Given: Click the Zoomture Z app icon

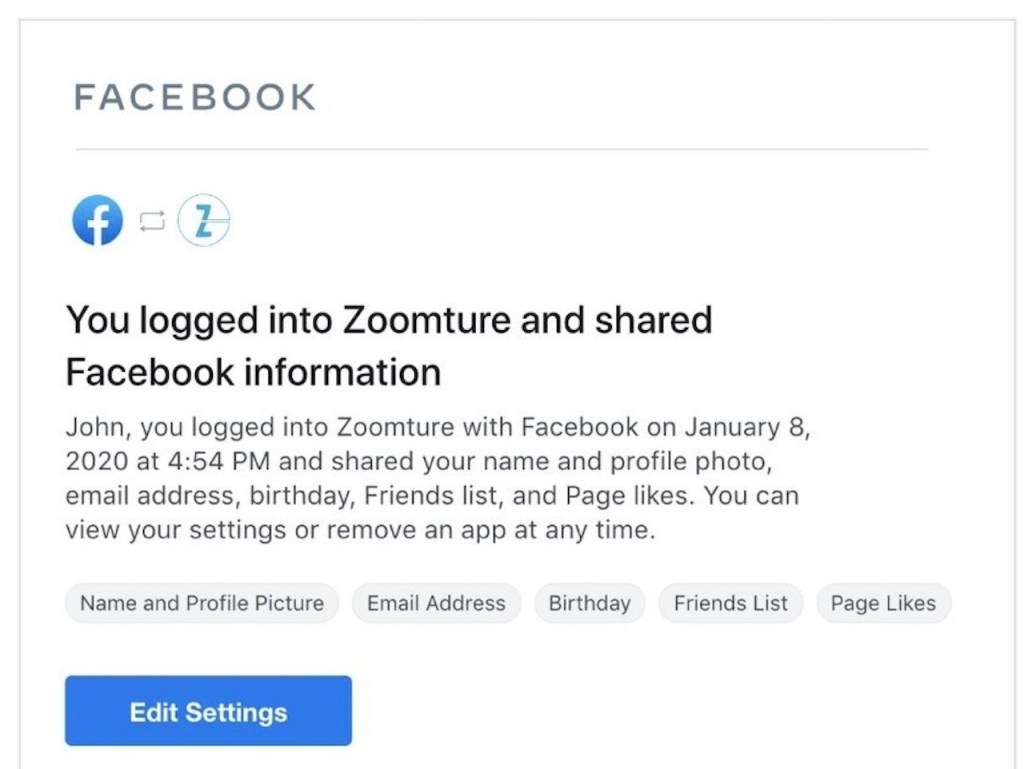Looking at the screenshot, I should (204, 220).
